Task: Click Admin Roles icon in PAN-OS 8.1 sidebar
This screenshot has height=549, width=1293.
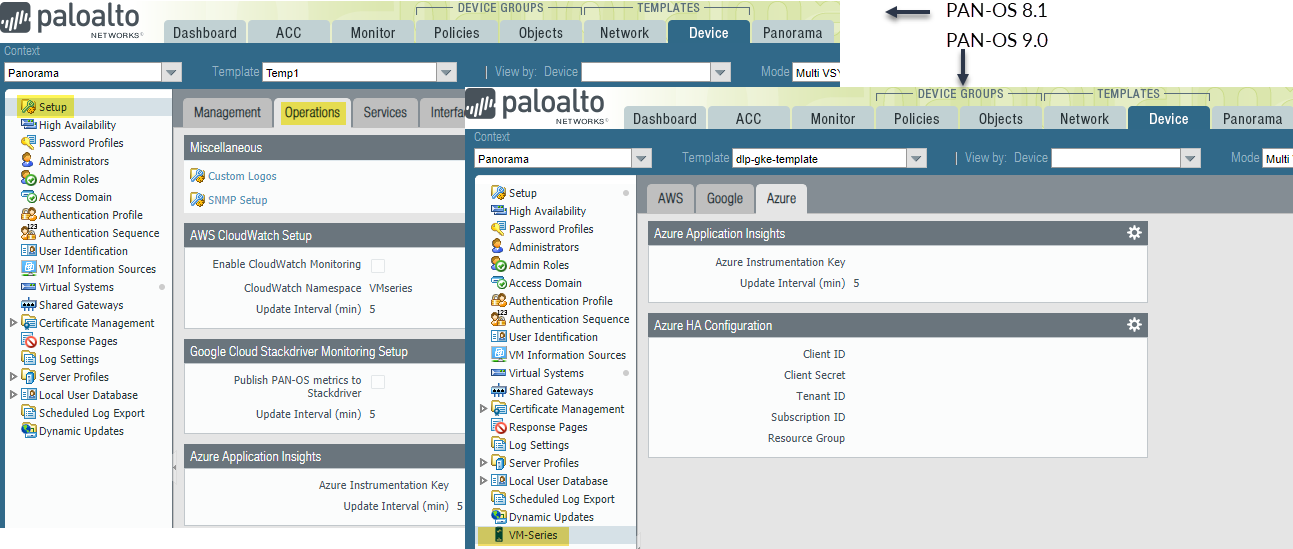Action: click(x=29, y=179)
